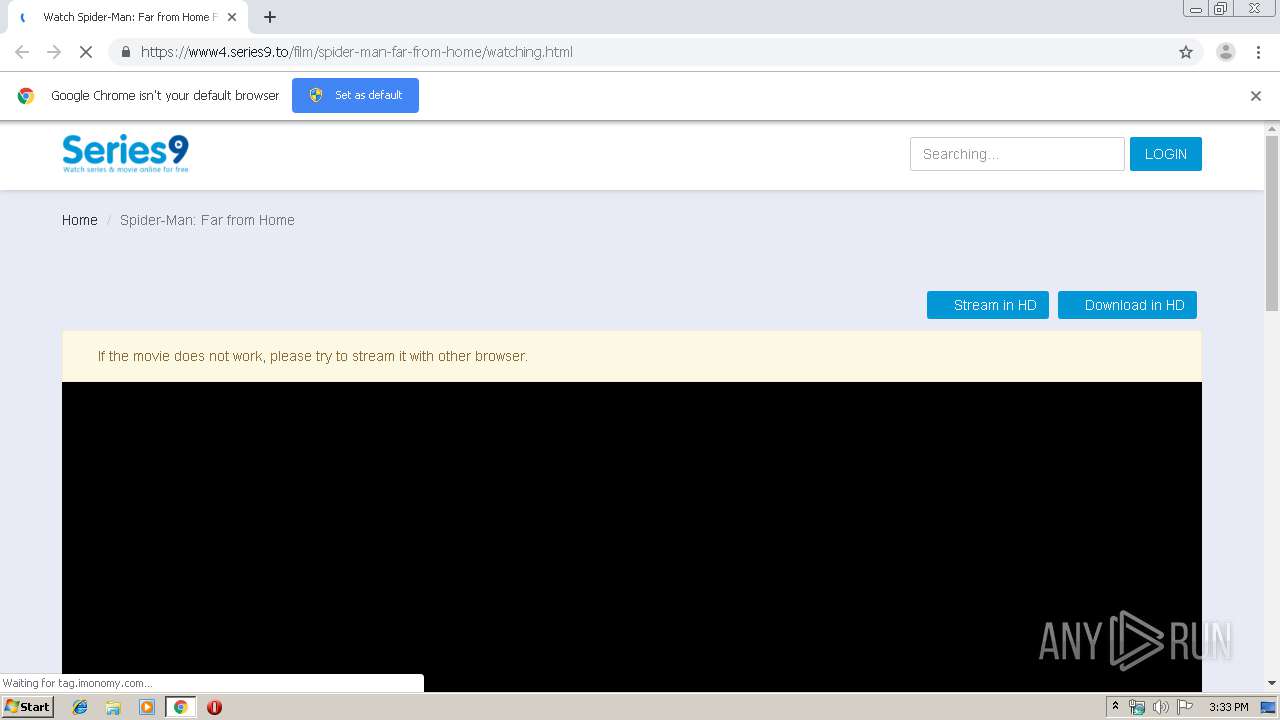The height and width of the screenshot is (720, 1280).
Task: Click the Stream in HD button
Action: [988, 305]
